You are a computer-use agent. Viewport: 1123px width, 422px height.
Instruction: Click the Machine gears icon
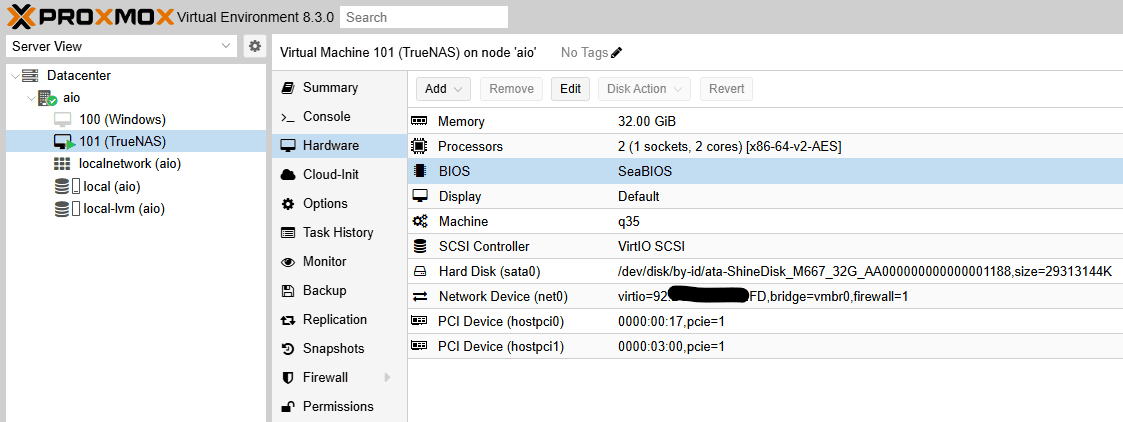point(420,221)
